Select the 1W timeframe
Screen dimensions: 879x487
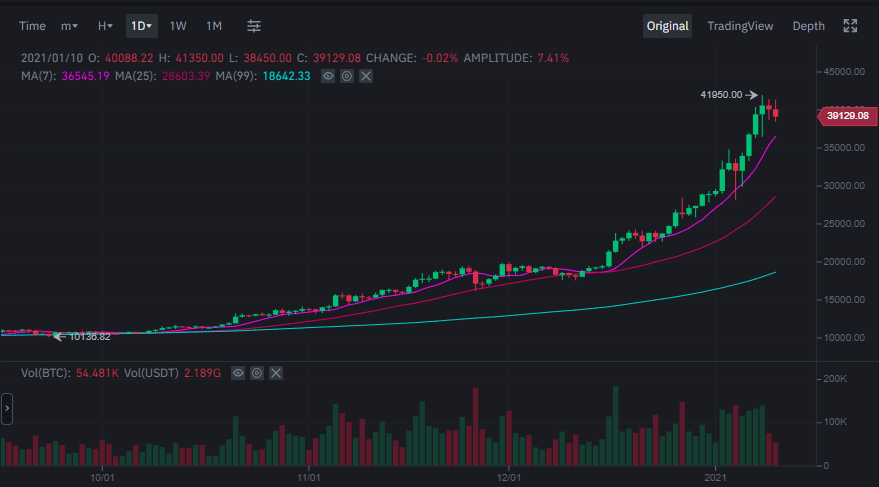pyautogui.click(x=178, y=26)
